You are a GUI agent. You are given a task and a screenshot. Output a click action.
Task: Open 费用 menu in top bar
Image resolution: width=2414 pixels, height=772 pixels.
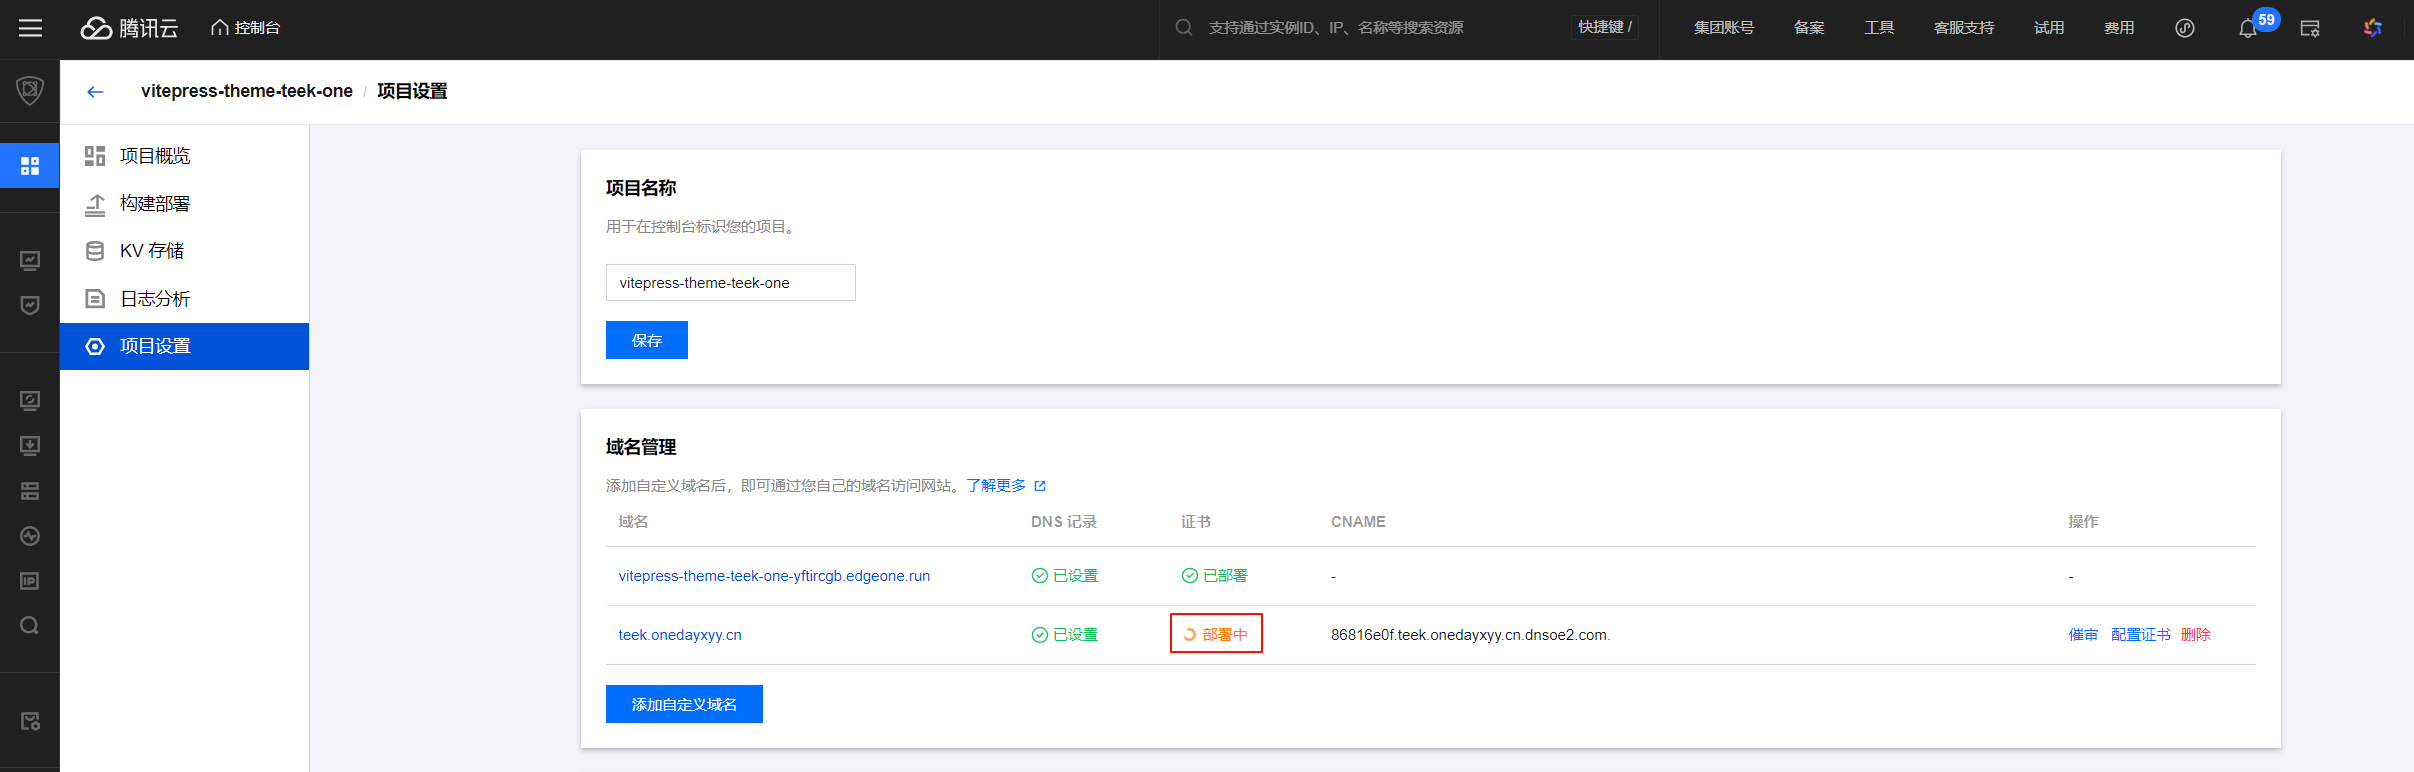tap(2118, 28)
